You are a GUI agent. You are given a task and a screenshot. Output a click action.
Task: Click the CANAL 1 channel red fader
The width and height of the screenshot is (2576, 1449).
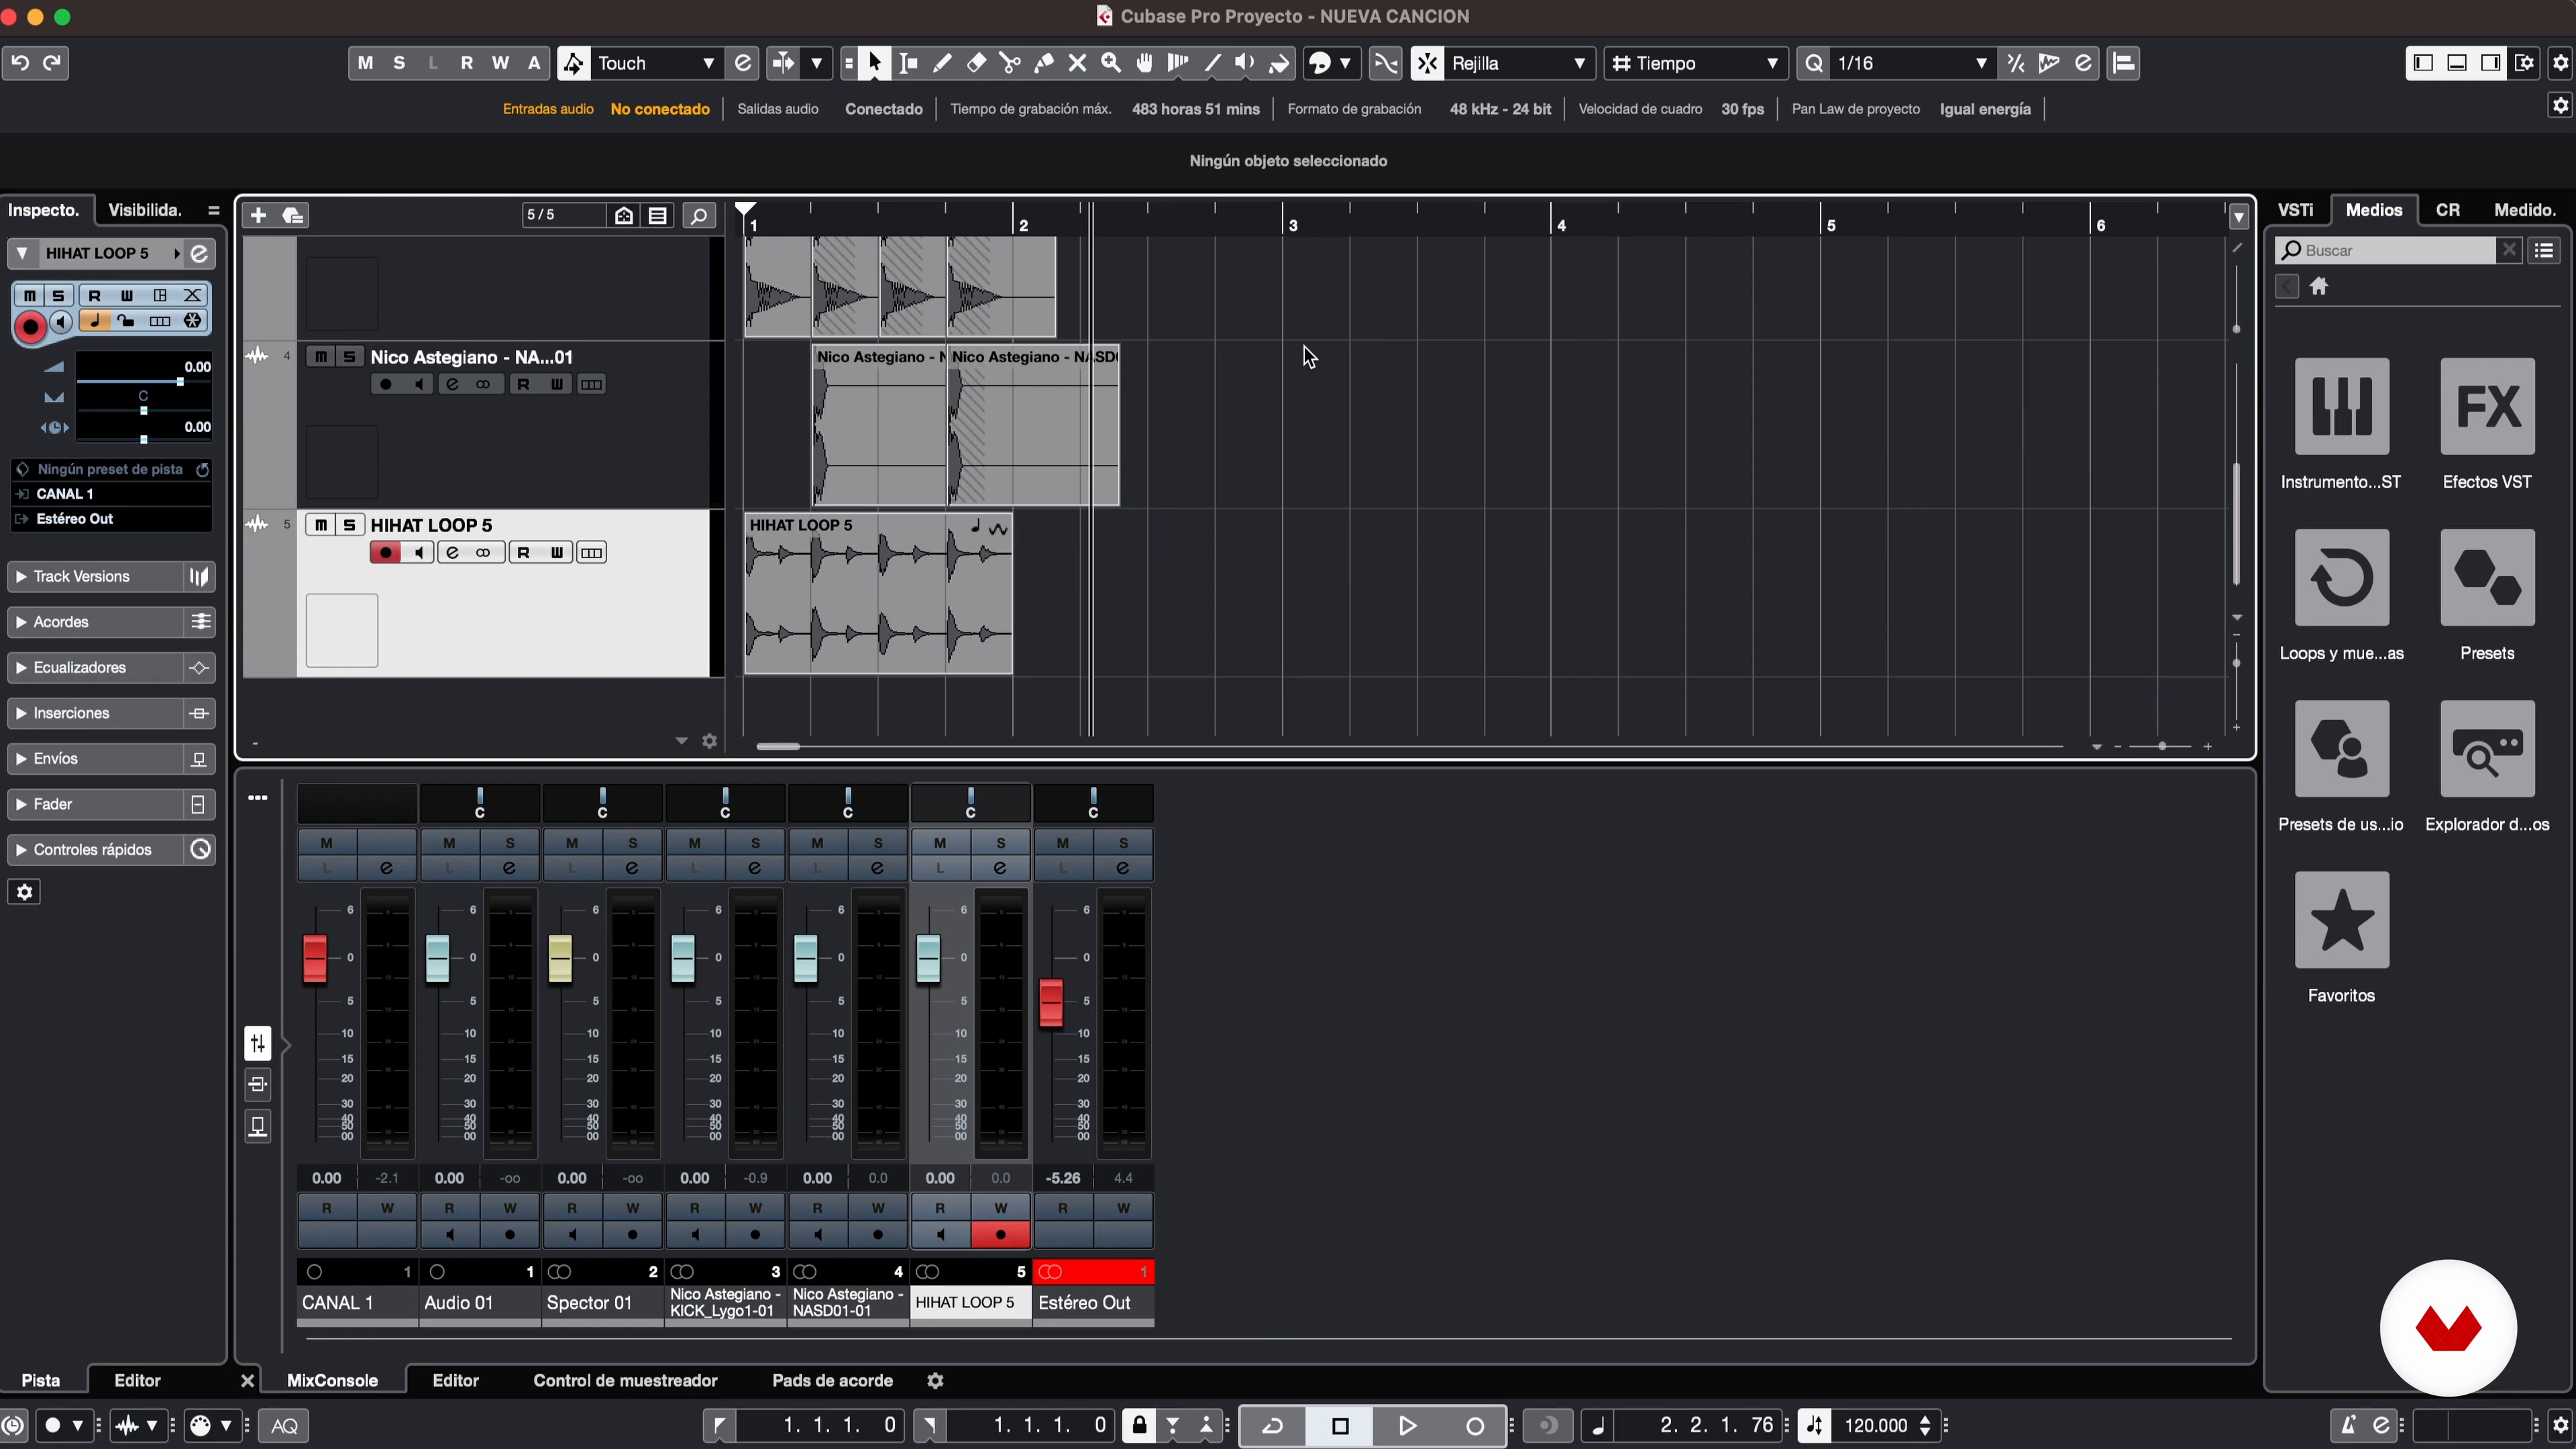pos(315,959)
